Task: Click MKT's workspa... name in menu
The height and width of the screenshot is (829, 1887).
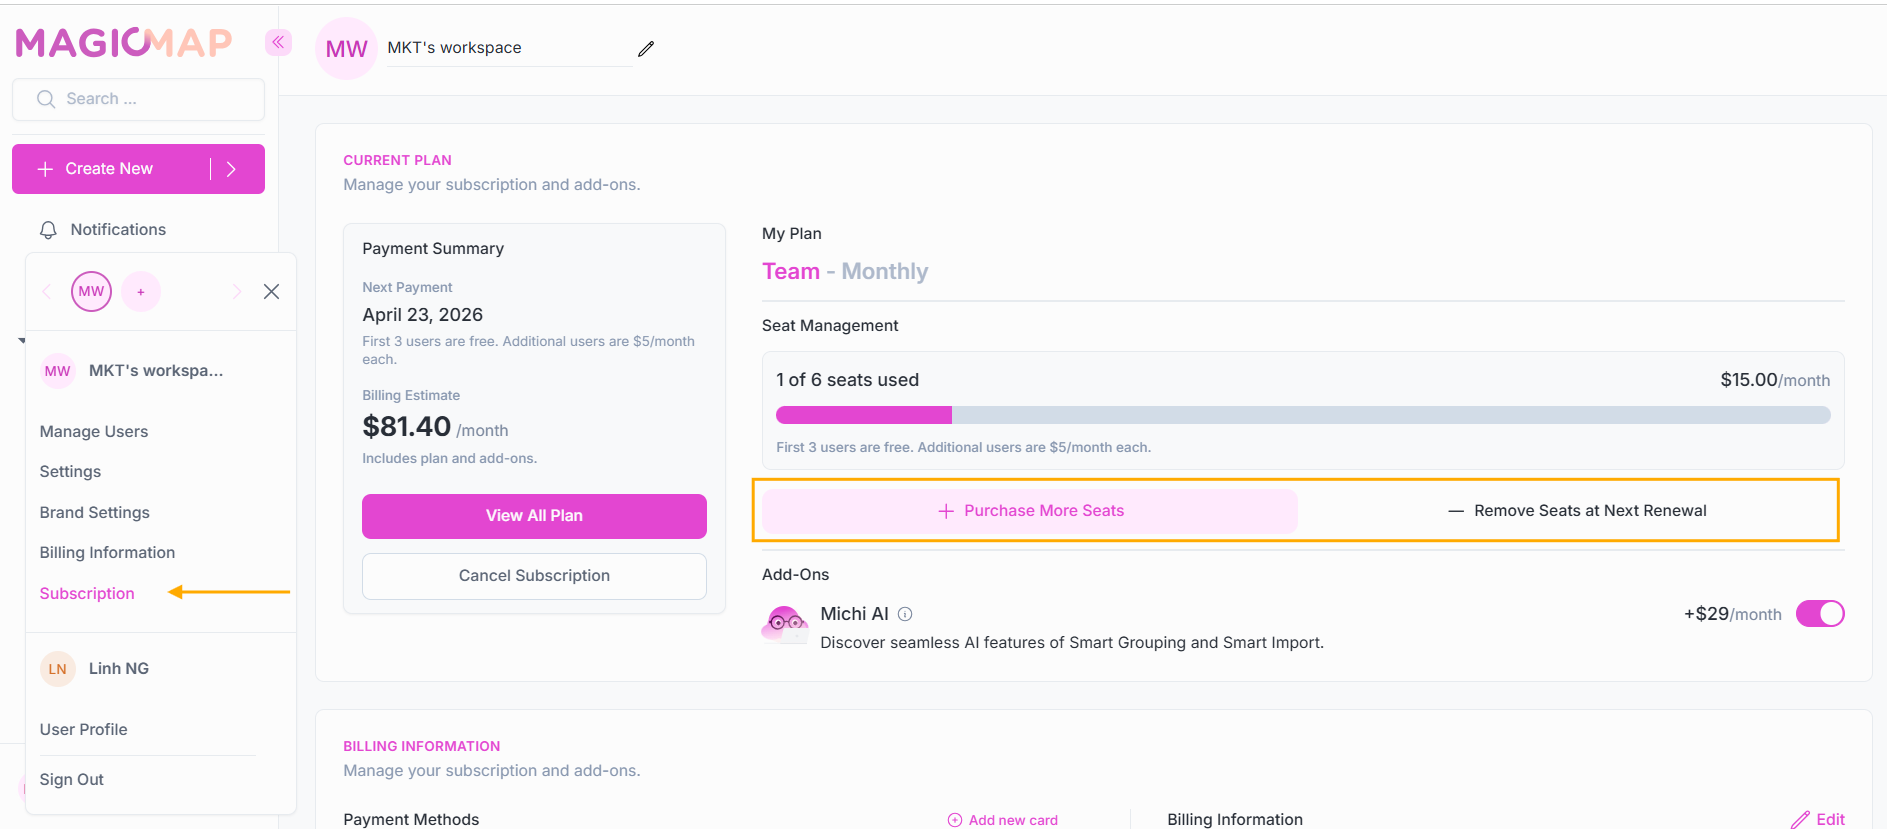Action: click(x=156, y=371)
